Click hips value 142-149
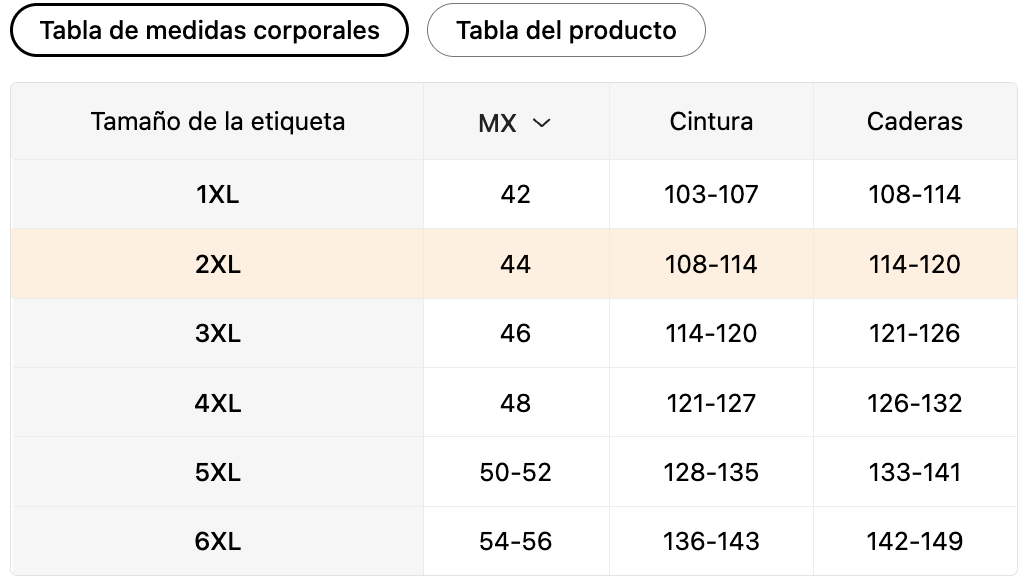The width and height of the screenshot is (1036, 580). click(x=914, y=541)
